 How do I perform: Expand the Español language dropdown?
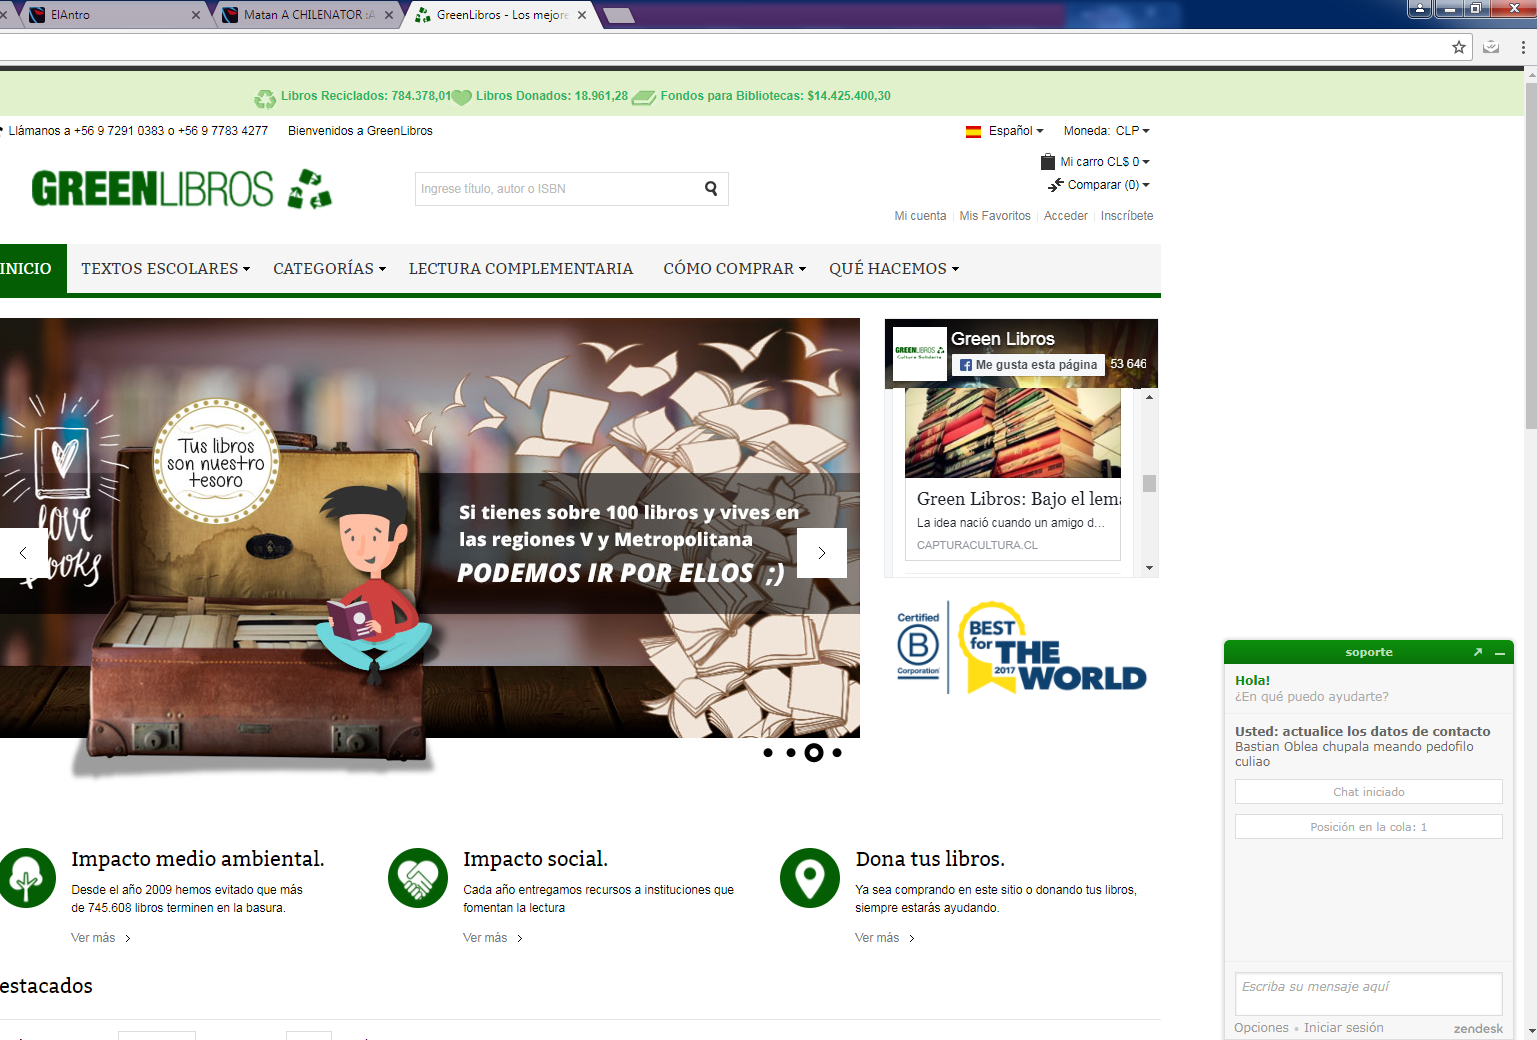coord(1016,131)
